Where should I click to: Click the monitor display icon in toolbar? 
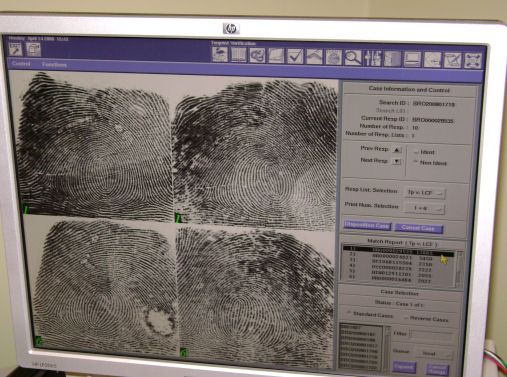pos(412,59)
